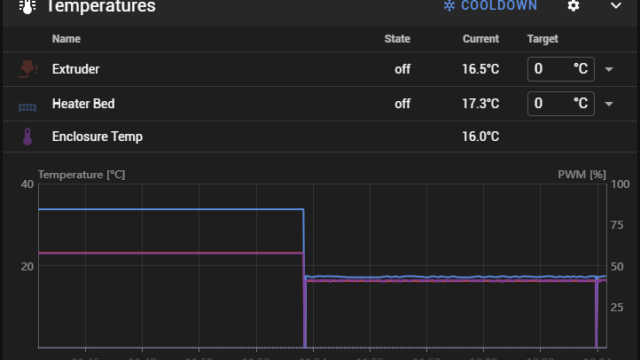The width and height of the screenshot is (640, 360).
Task: Collapse the Temperatures panel chevron
Action: tap(616, 6)
